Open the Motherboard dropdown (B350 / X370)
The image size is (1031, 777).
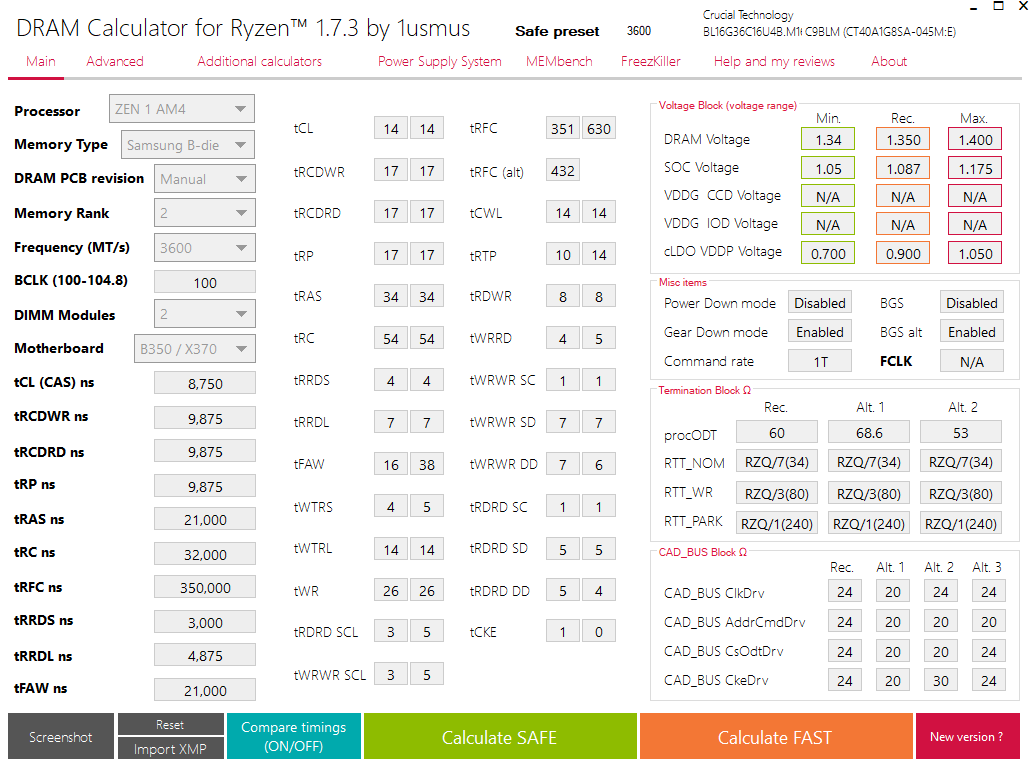pyautogui.click(x=195, y=349)
